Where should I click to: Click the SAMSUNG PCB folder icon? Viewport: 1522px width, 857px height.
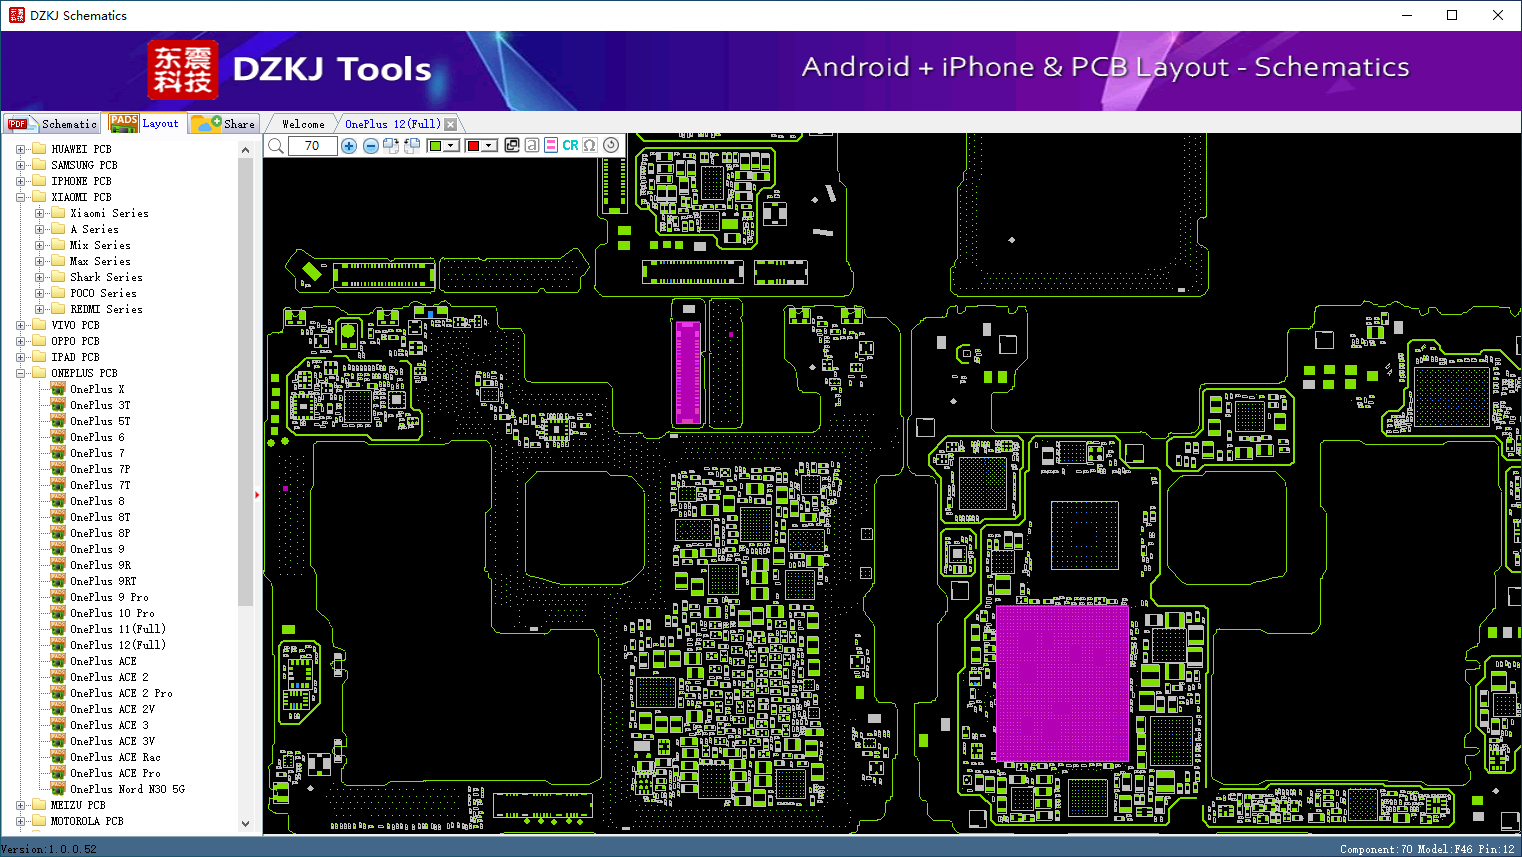[39, 165]
